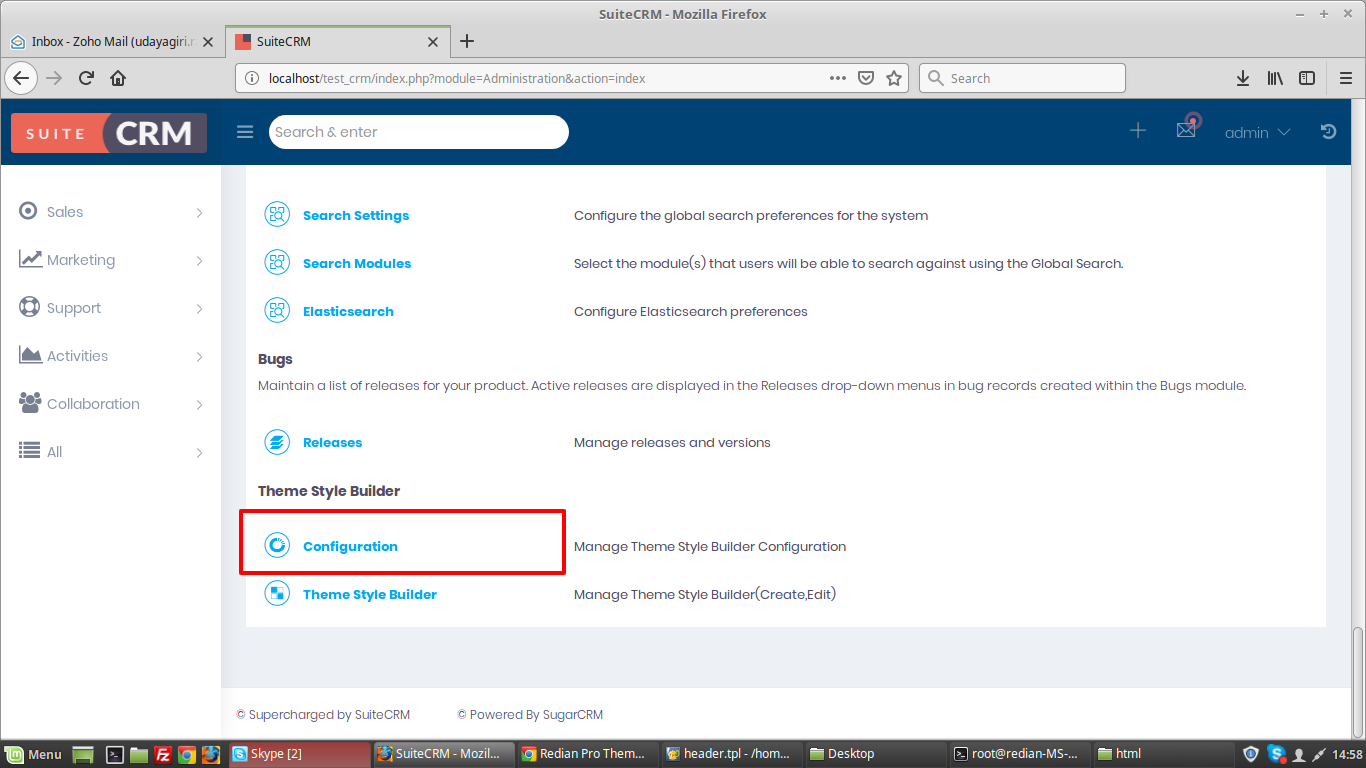Open the quick create plus icon
Screen dimensions: 1366x768
[1138, 131]
